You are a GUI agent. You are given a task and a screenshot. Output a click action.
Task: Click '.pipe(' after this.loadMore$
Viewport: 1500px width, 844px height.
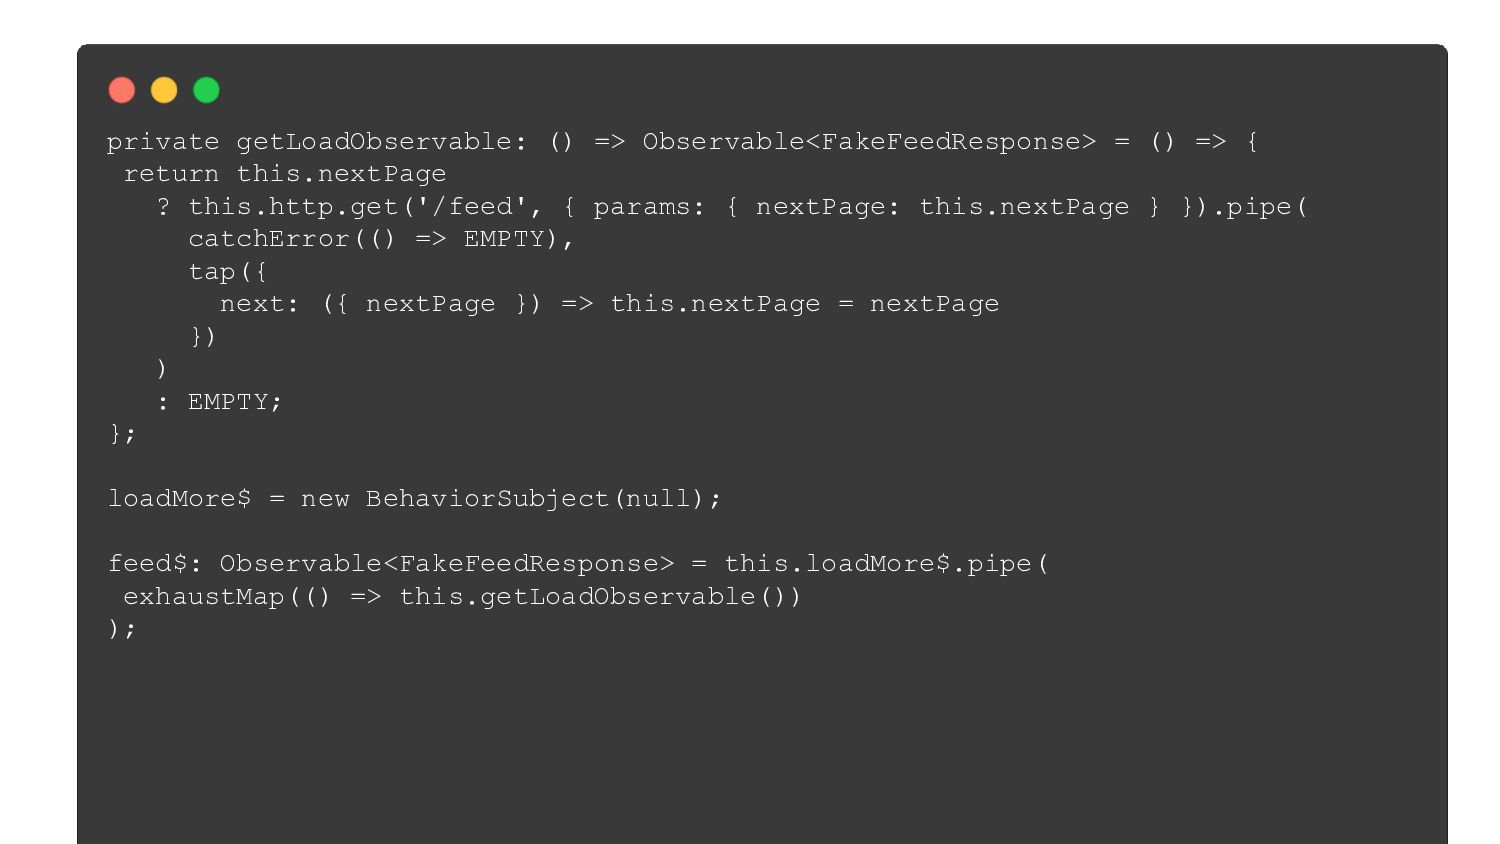[x=1000, y=563]
